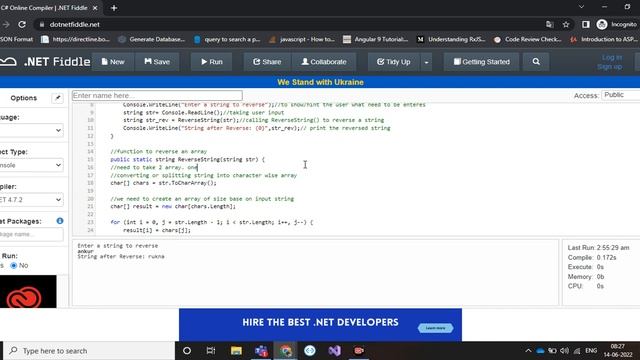The image size is (640, 360).
Task: Open Task View from taskbar
Action: click(211, 351)
